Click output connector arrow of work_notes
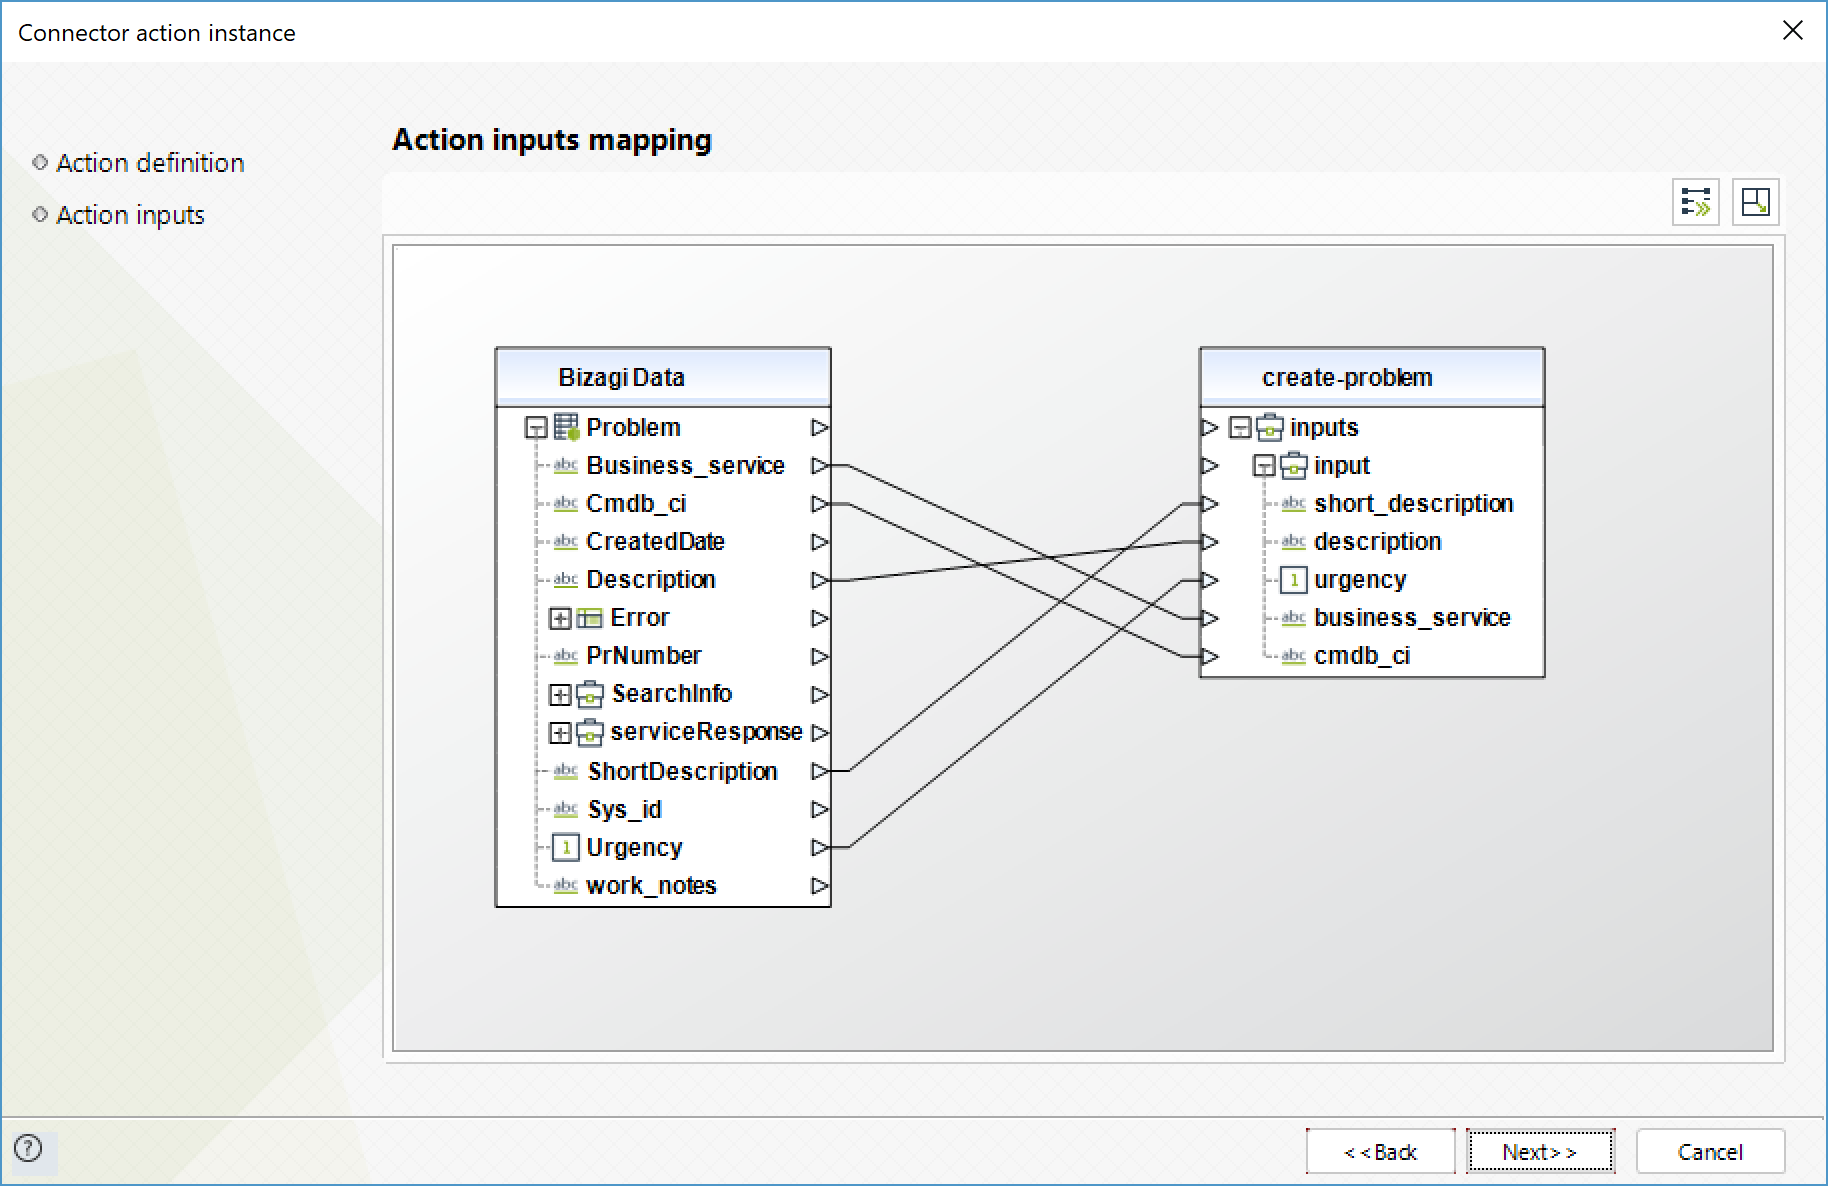 point(820,886)
